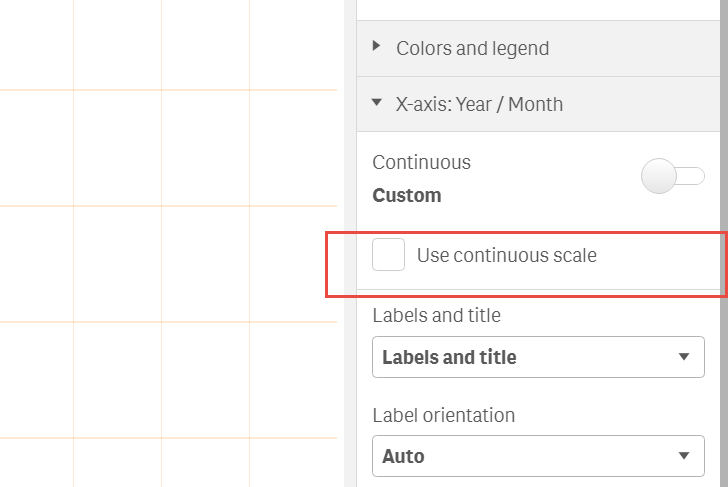Click the bold "Custom" text under Continuous
Image resolution: width=728 pixels, height=487 pixels.
406,195
